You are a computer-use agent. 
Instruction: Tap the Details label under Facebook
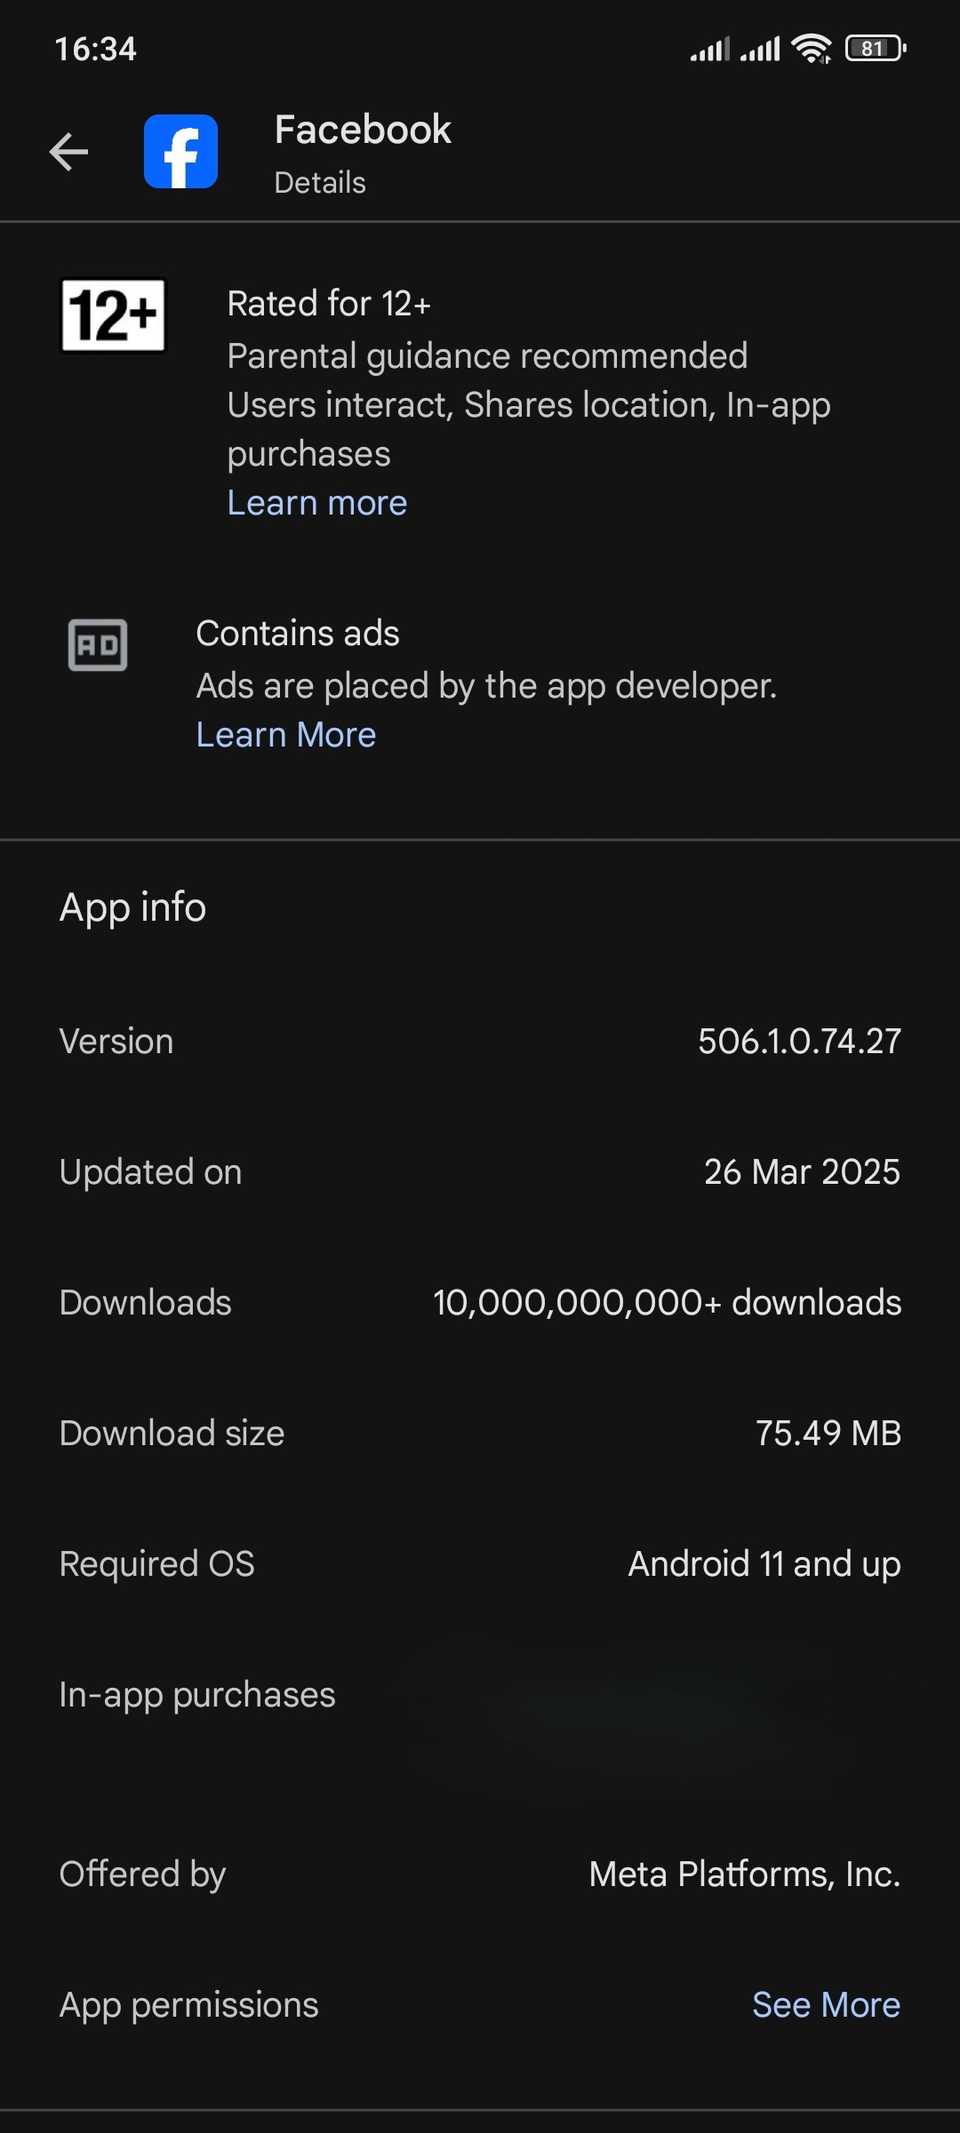(x=318, y=182)
